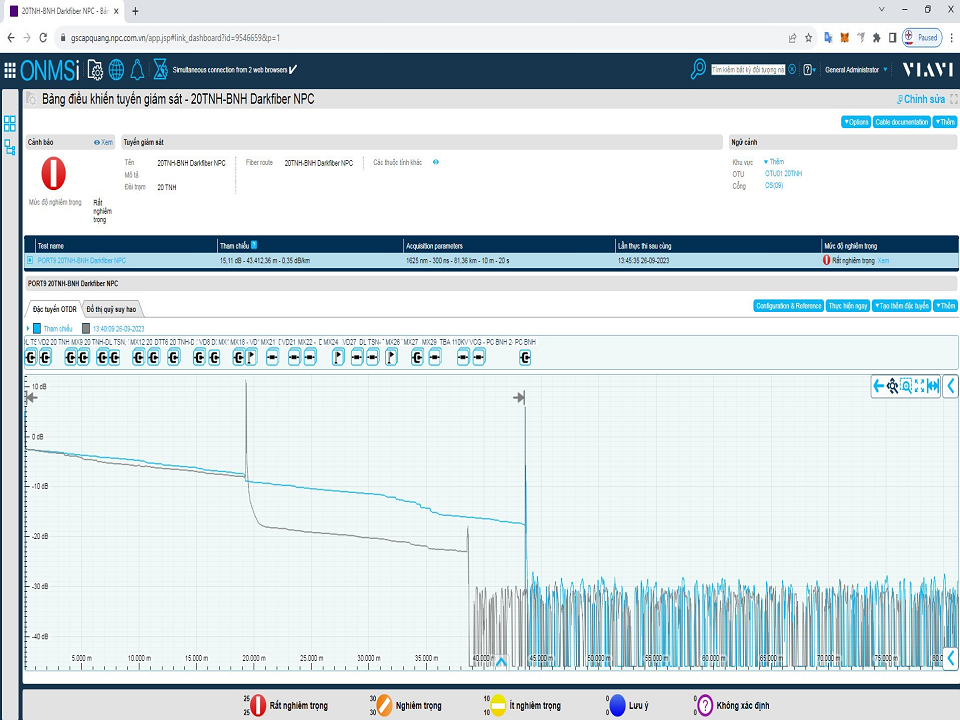
Task: Open the folder settings icon in header
Action: 95,70
